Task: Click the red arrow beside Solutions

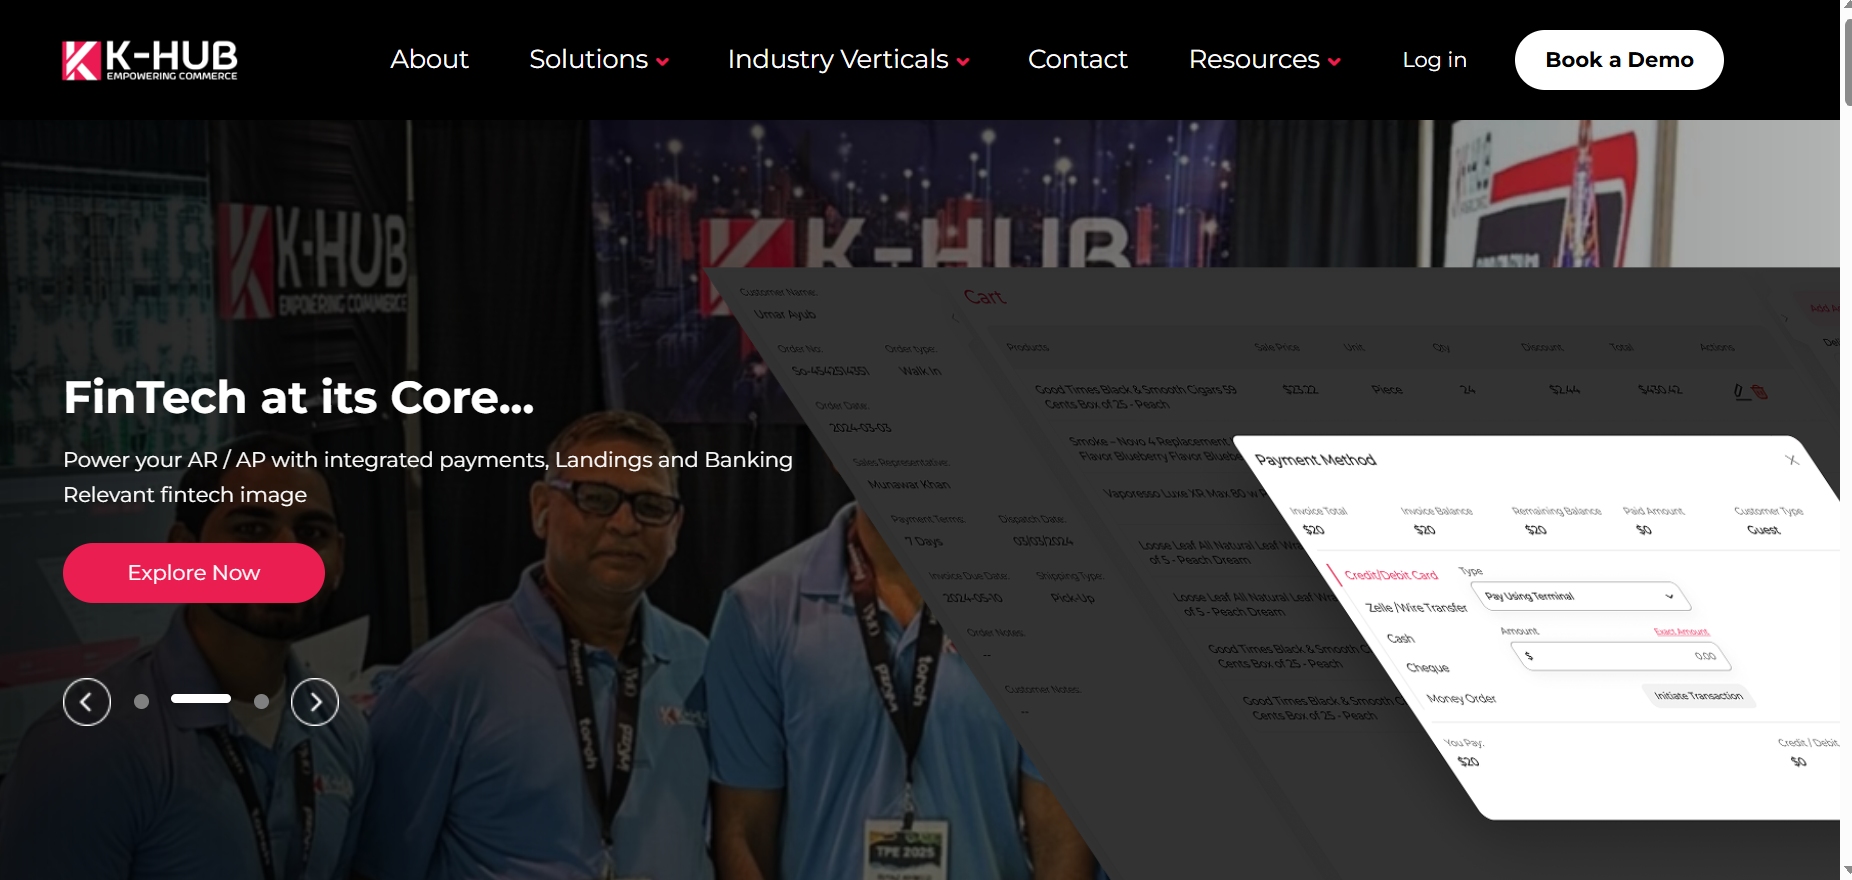Action: coord(662,62)
